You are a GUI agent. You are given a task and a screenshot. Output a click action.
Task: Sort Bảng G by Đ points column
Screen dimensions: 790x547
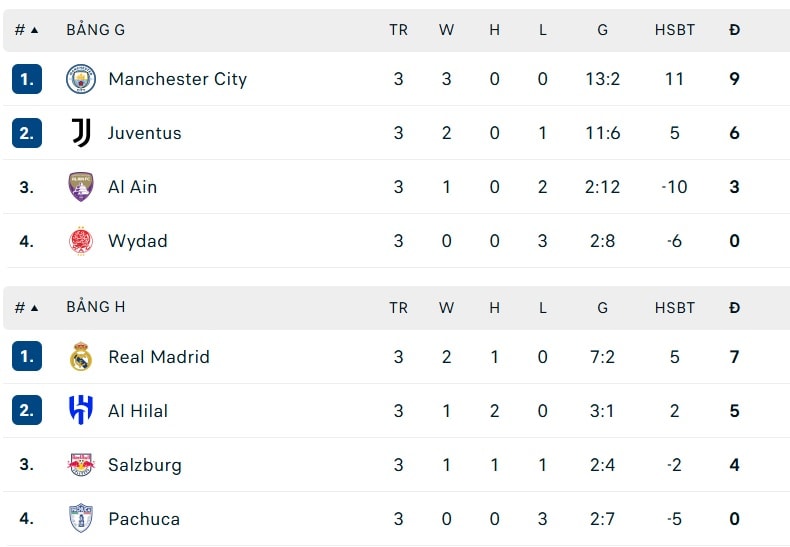point(734,30)
